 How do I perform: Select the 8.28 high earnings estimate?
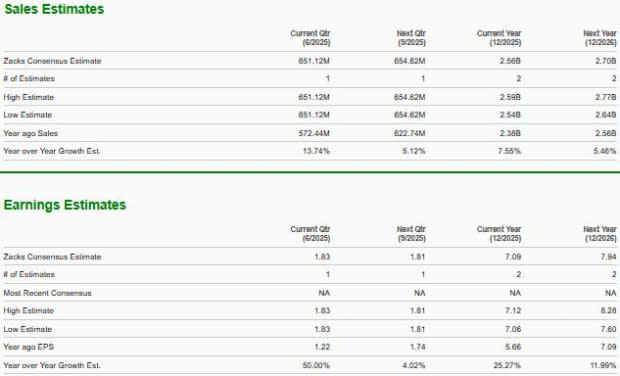609,311
